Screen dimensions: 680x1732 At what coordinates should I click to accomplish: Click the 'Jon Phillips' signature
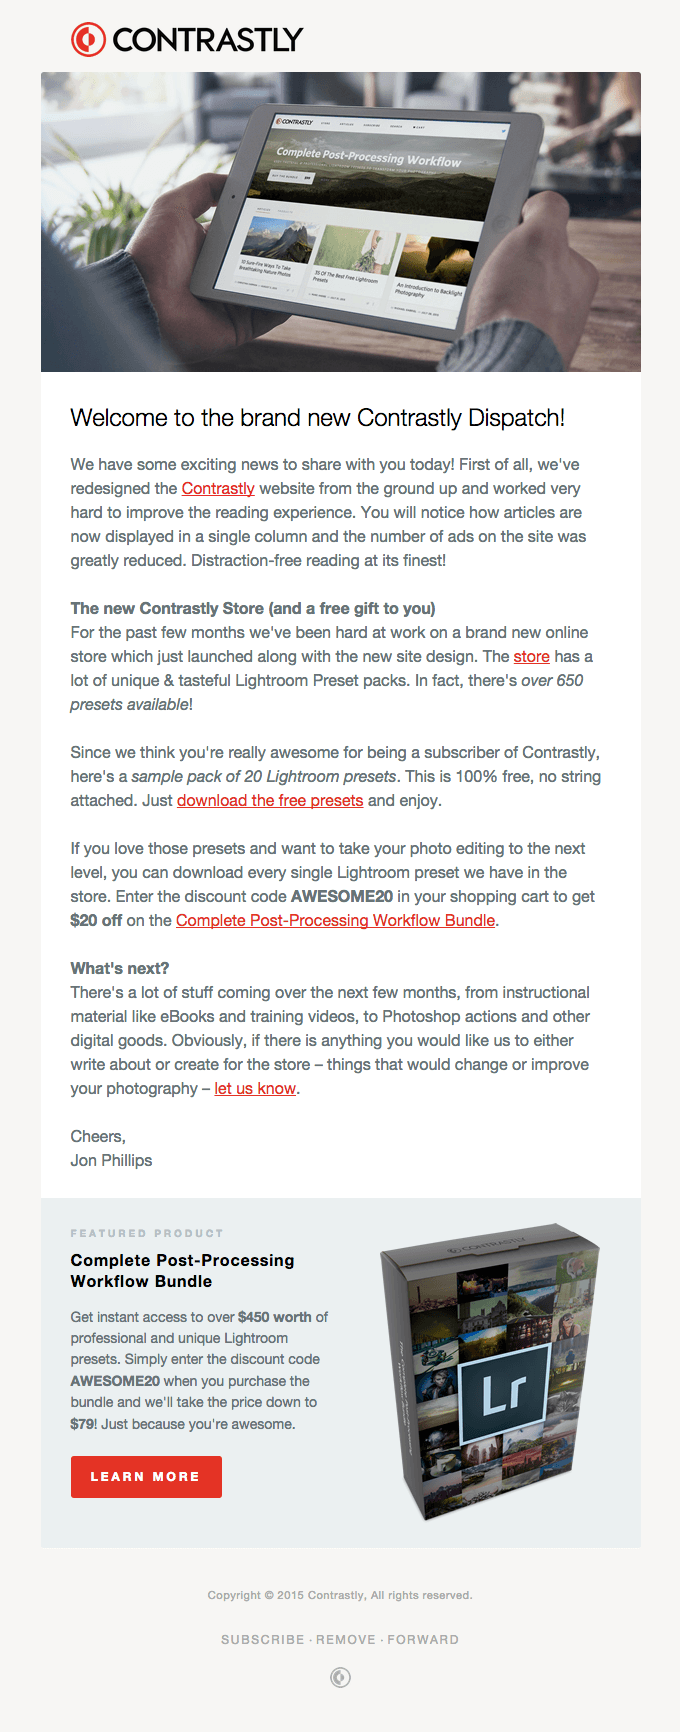click(x=111, y=1160)
